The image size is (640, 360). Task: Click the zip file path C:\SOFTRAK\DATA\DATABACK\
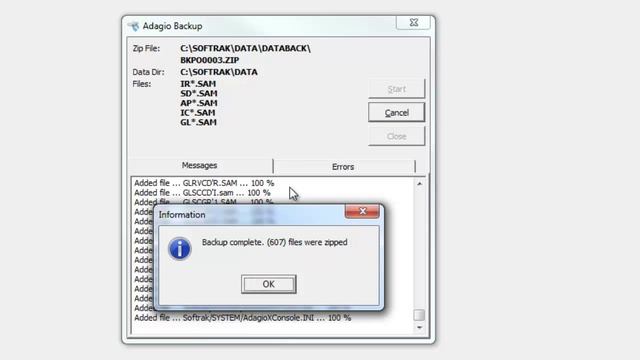tap(245, 48)
